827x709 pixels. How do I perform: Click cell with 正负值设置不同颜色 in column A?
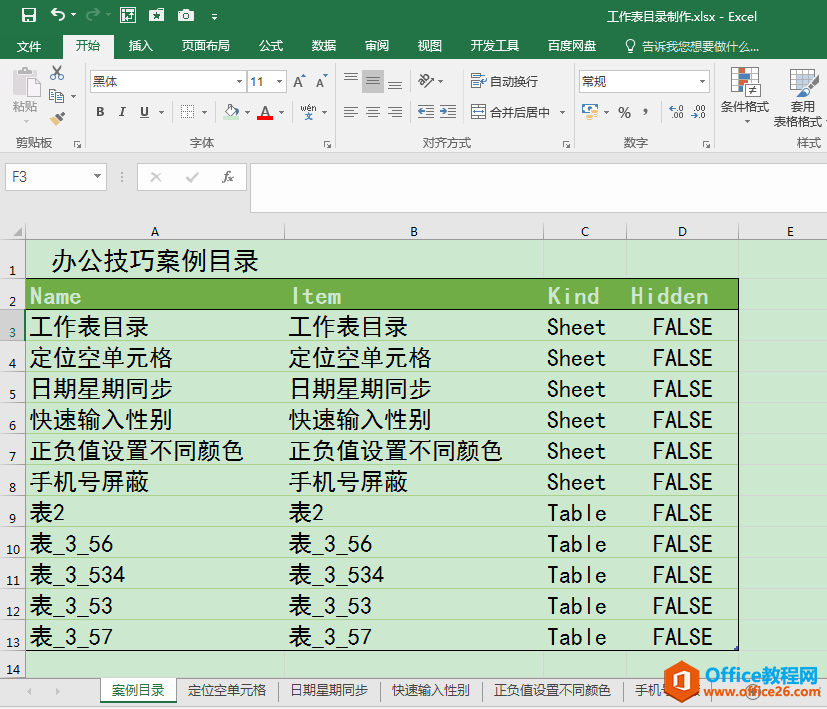click(x=155, y=450)
